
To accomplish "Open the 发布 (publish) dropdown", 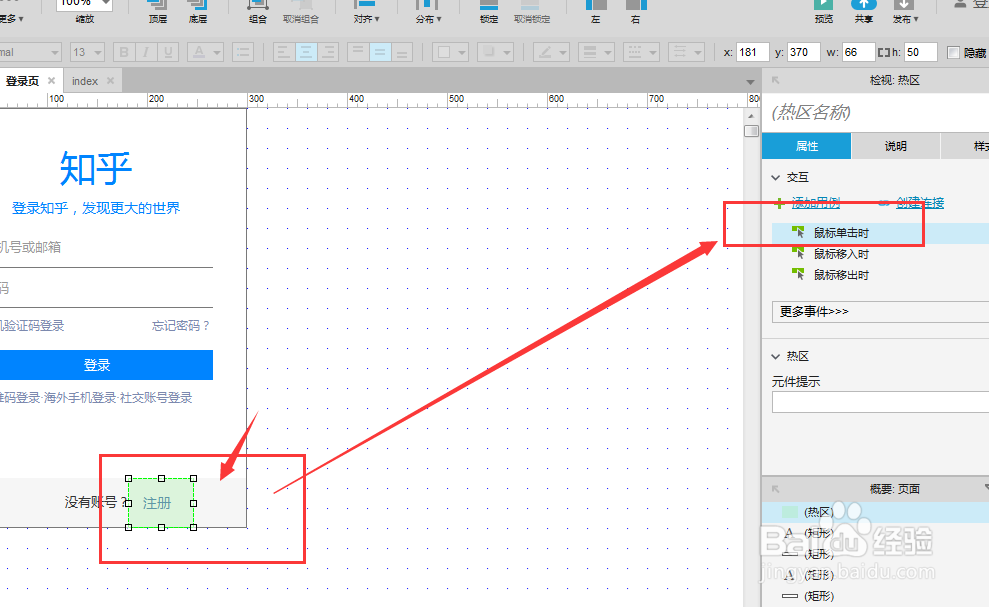I will [906, 19].
